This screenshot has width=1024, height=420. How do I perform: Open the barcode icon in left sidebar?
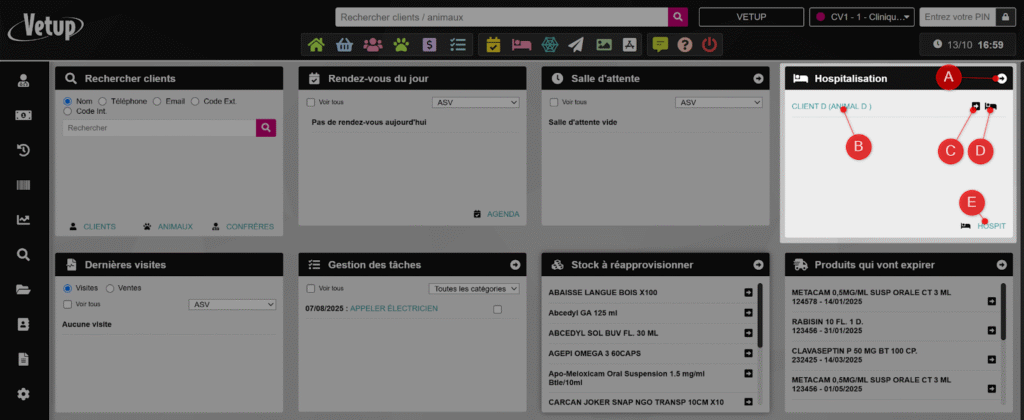23,185
